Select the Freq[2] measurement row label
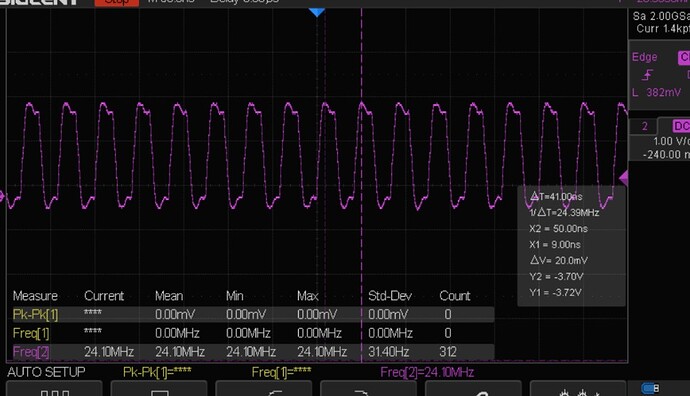 pyautogui.click(x=31, y=352)
